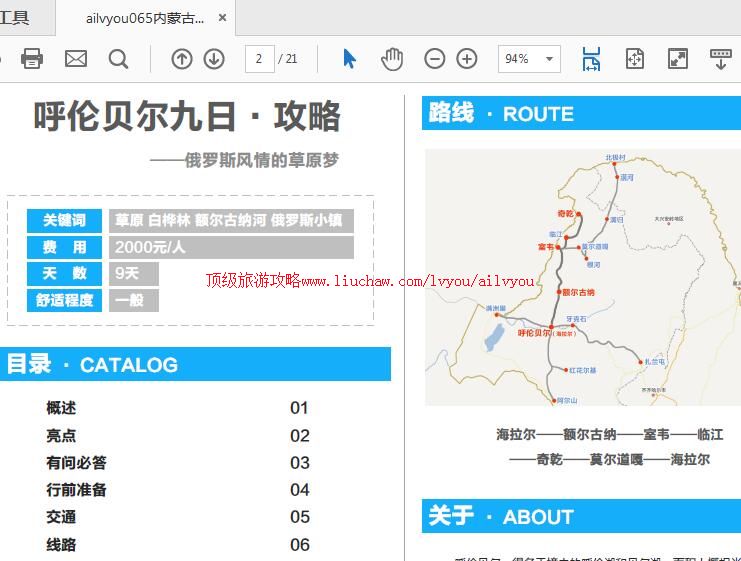Enable the hand pan tool
This screenshot has width=741, height=561.
coord(392,59)
